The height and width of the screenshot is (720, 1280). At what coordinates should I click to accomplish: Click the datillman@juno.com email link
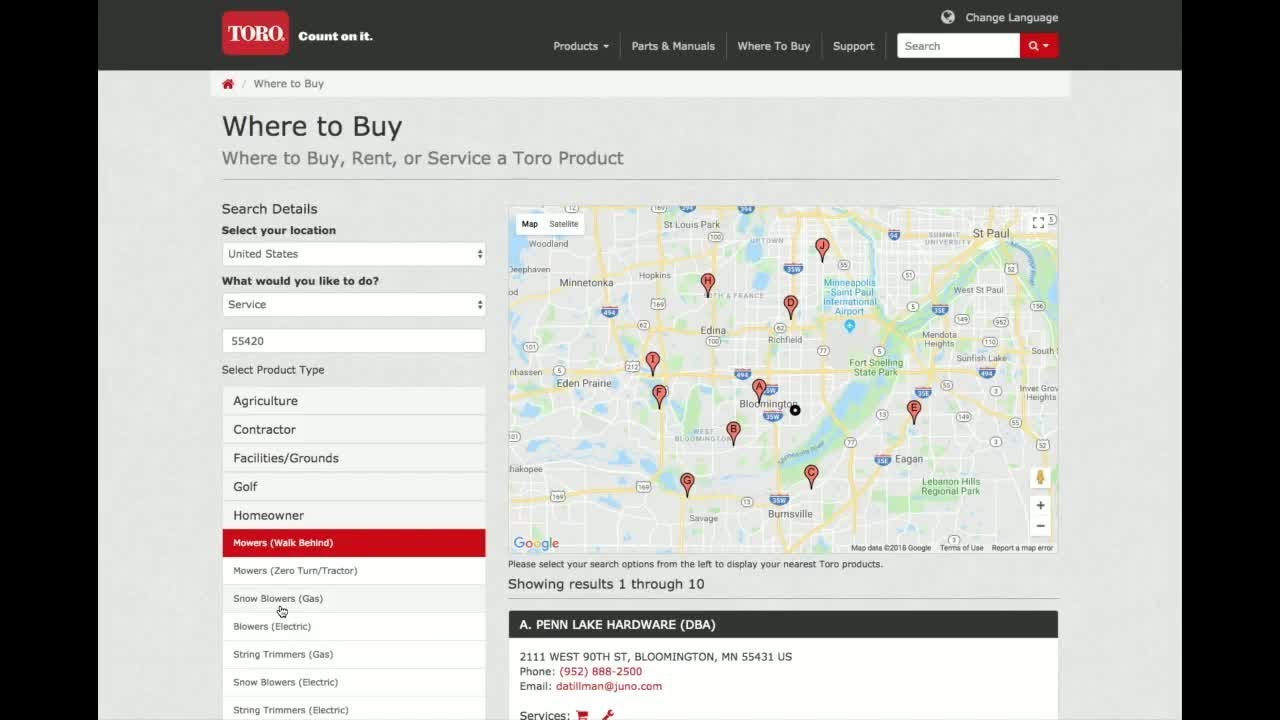609,686
